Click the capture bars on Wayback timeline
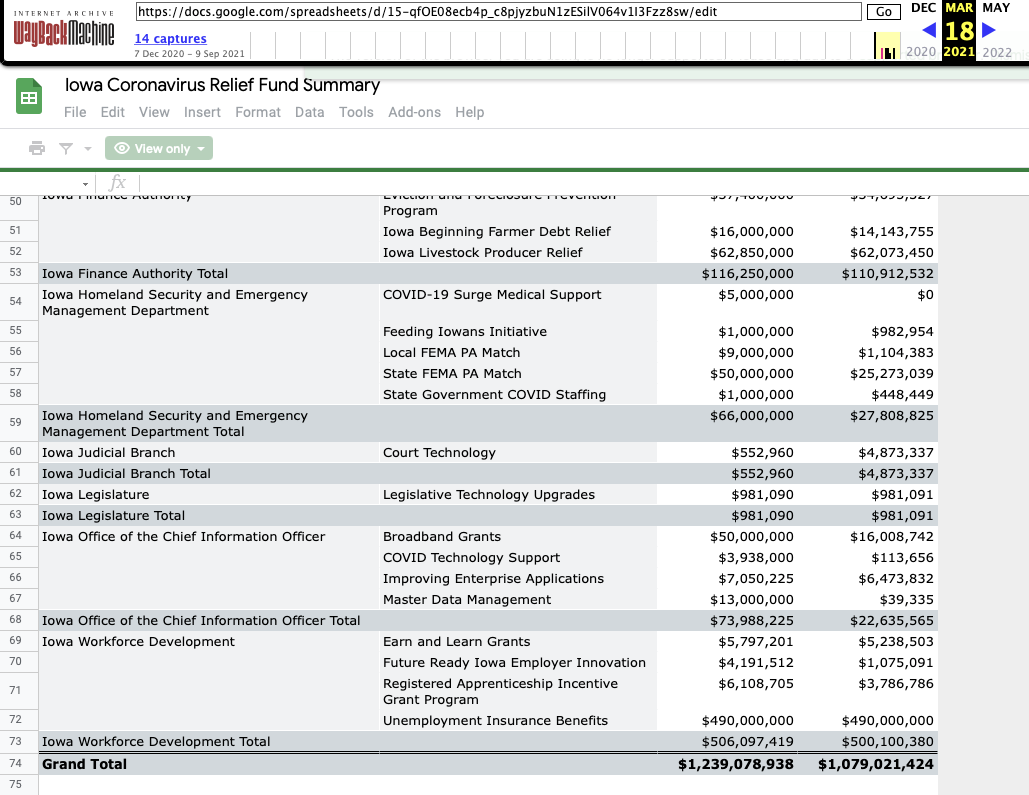 pos(887,46)
